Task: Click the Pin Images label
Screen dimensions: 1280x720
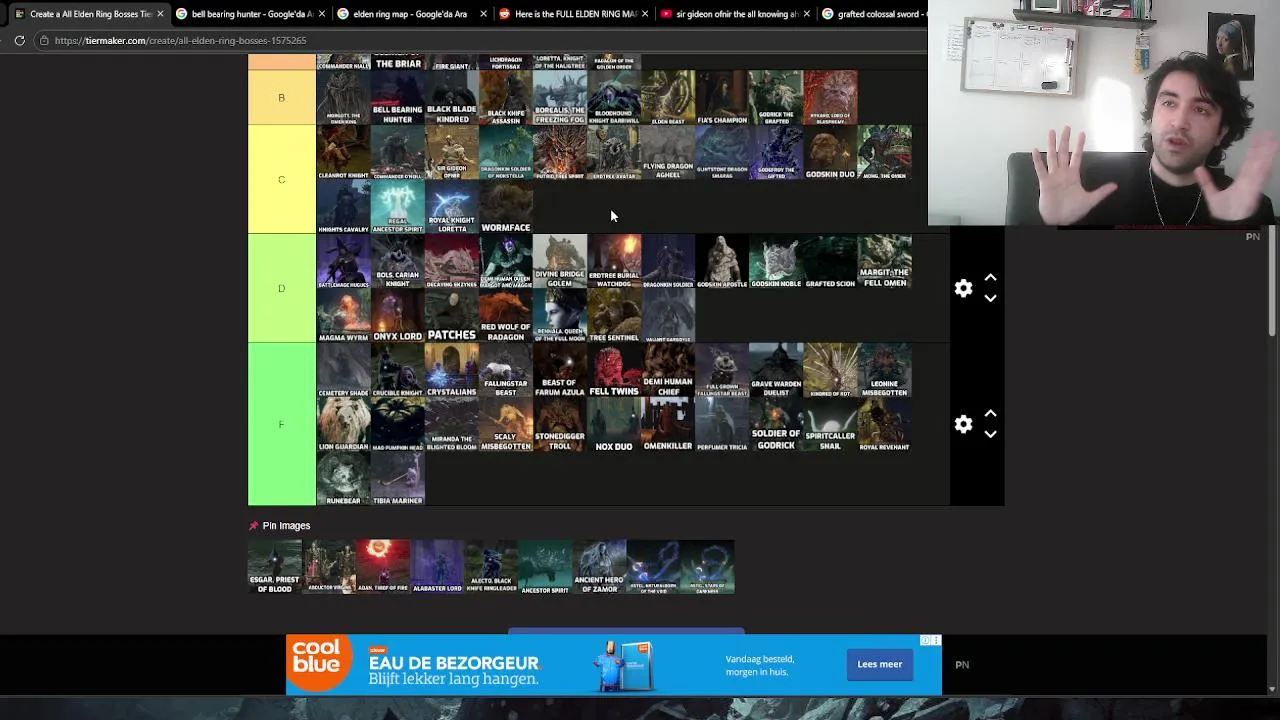Action: tap(286, 525)
